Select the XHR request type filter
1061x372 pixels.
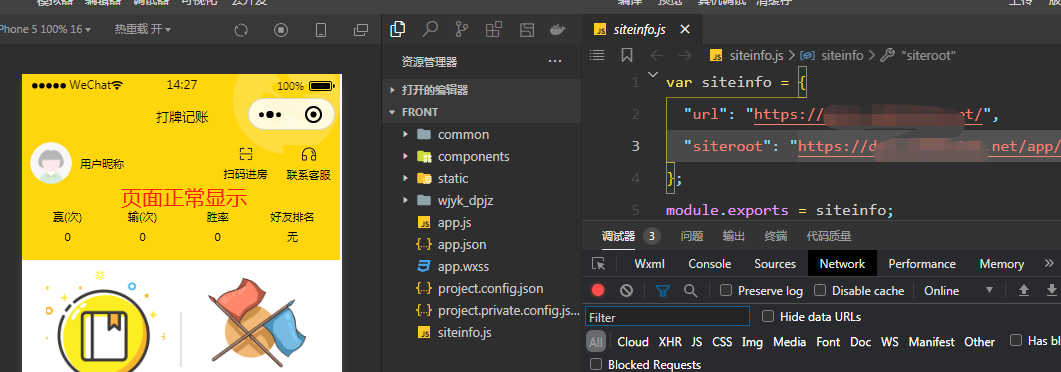click(670, 342)
